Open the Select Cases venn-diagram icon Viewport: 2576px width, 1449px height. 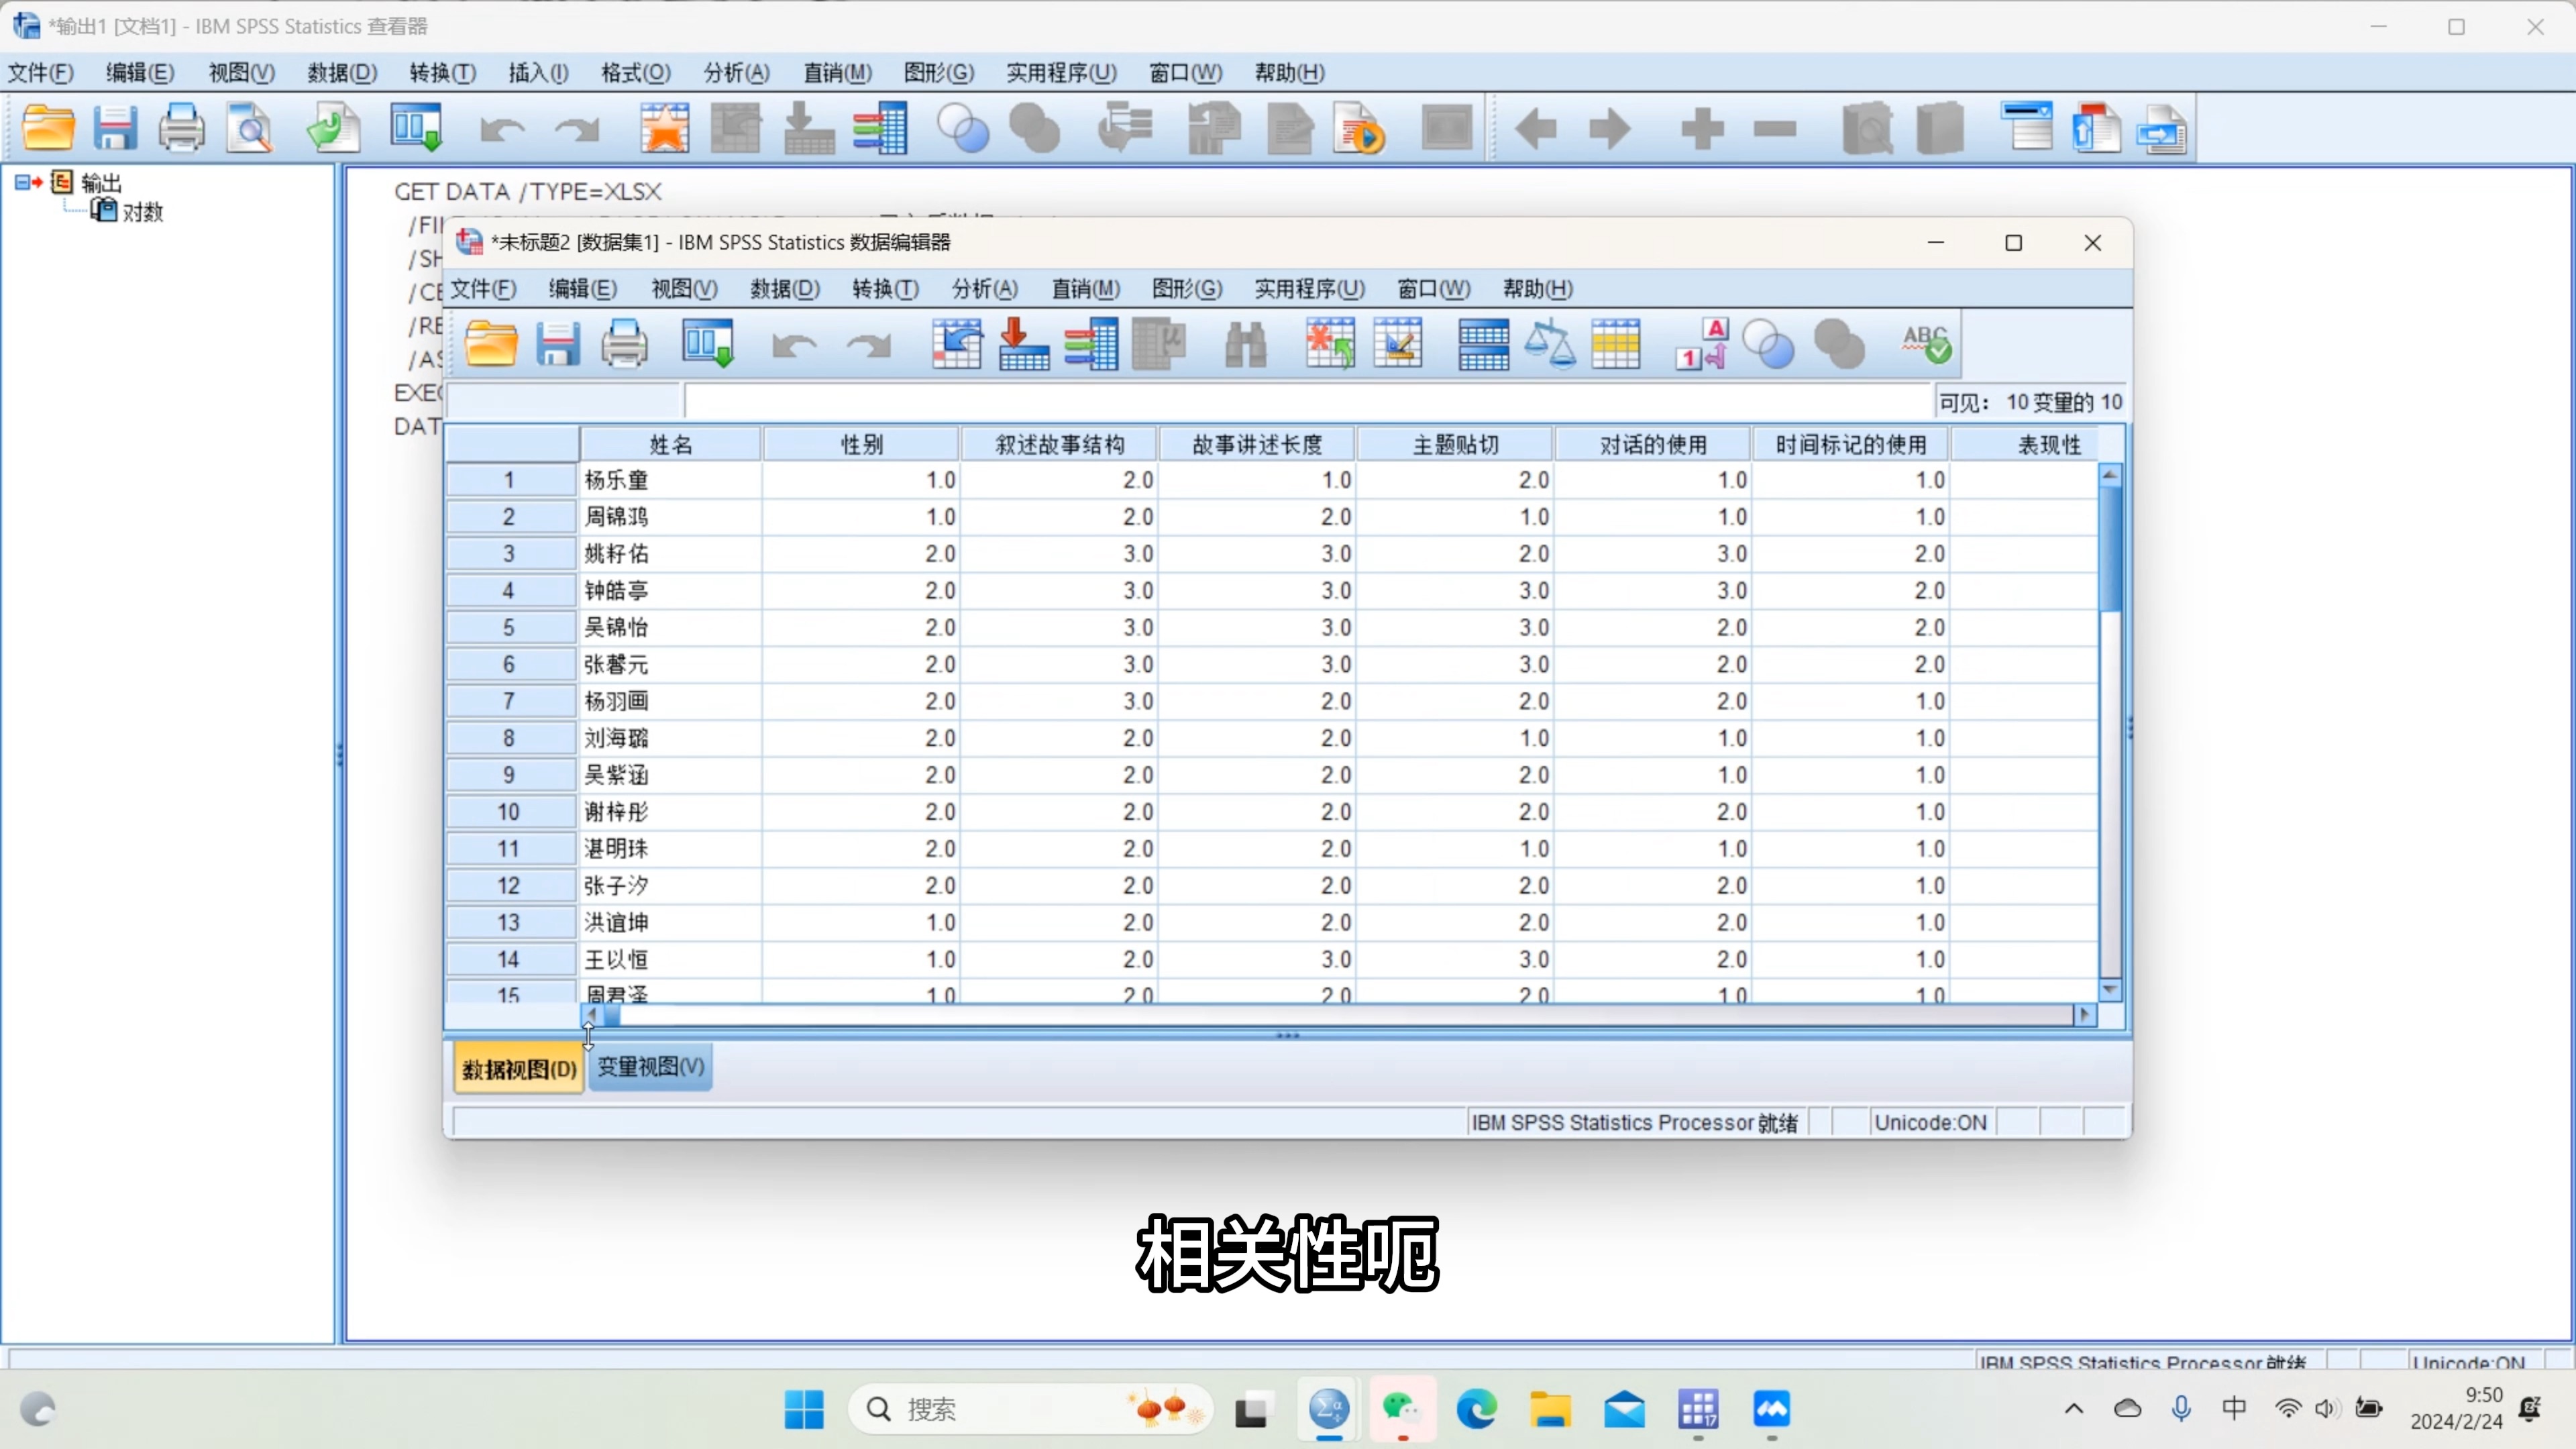pyautogui.click(x=1767, y=344)
